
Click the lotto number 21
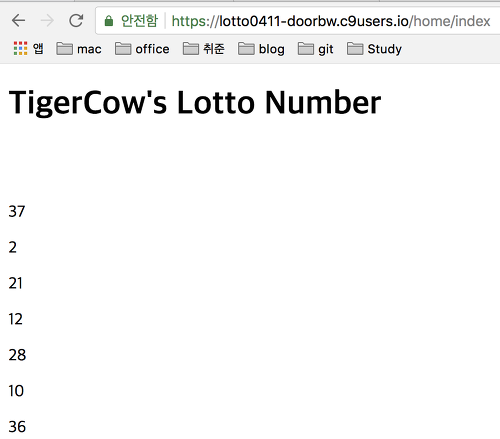pyautogui.click(x=16, y=283)
